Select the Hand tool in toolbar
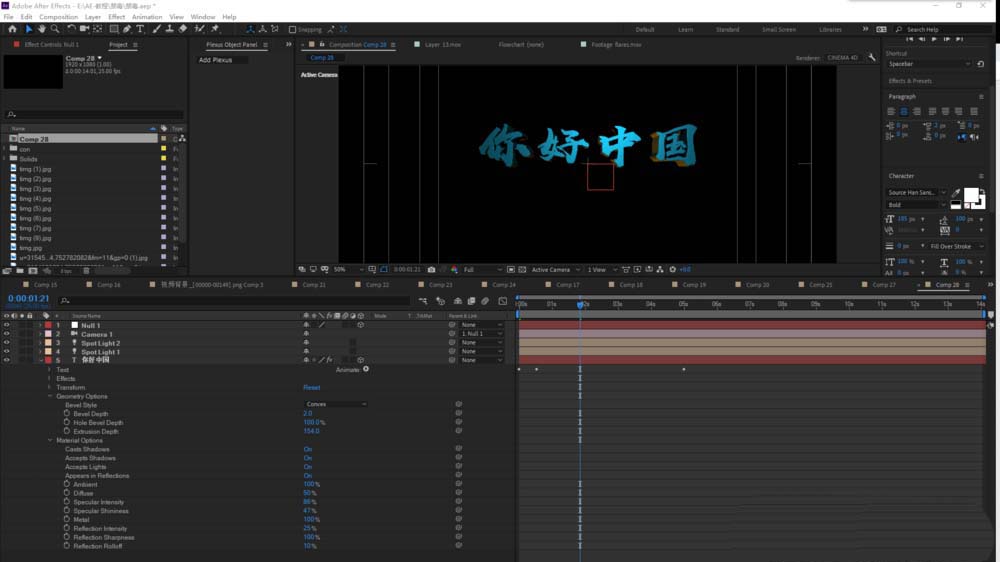This screenshot has height=562, width=1000. 41,29
